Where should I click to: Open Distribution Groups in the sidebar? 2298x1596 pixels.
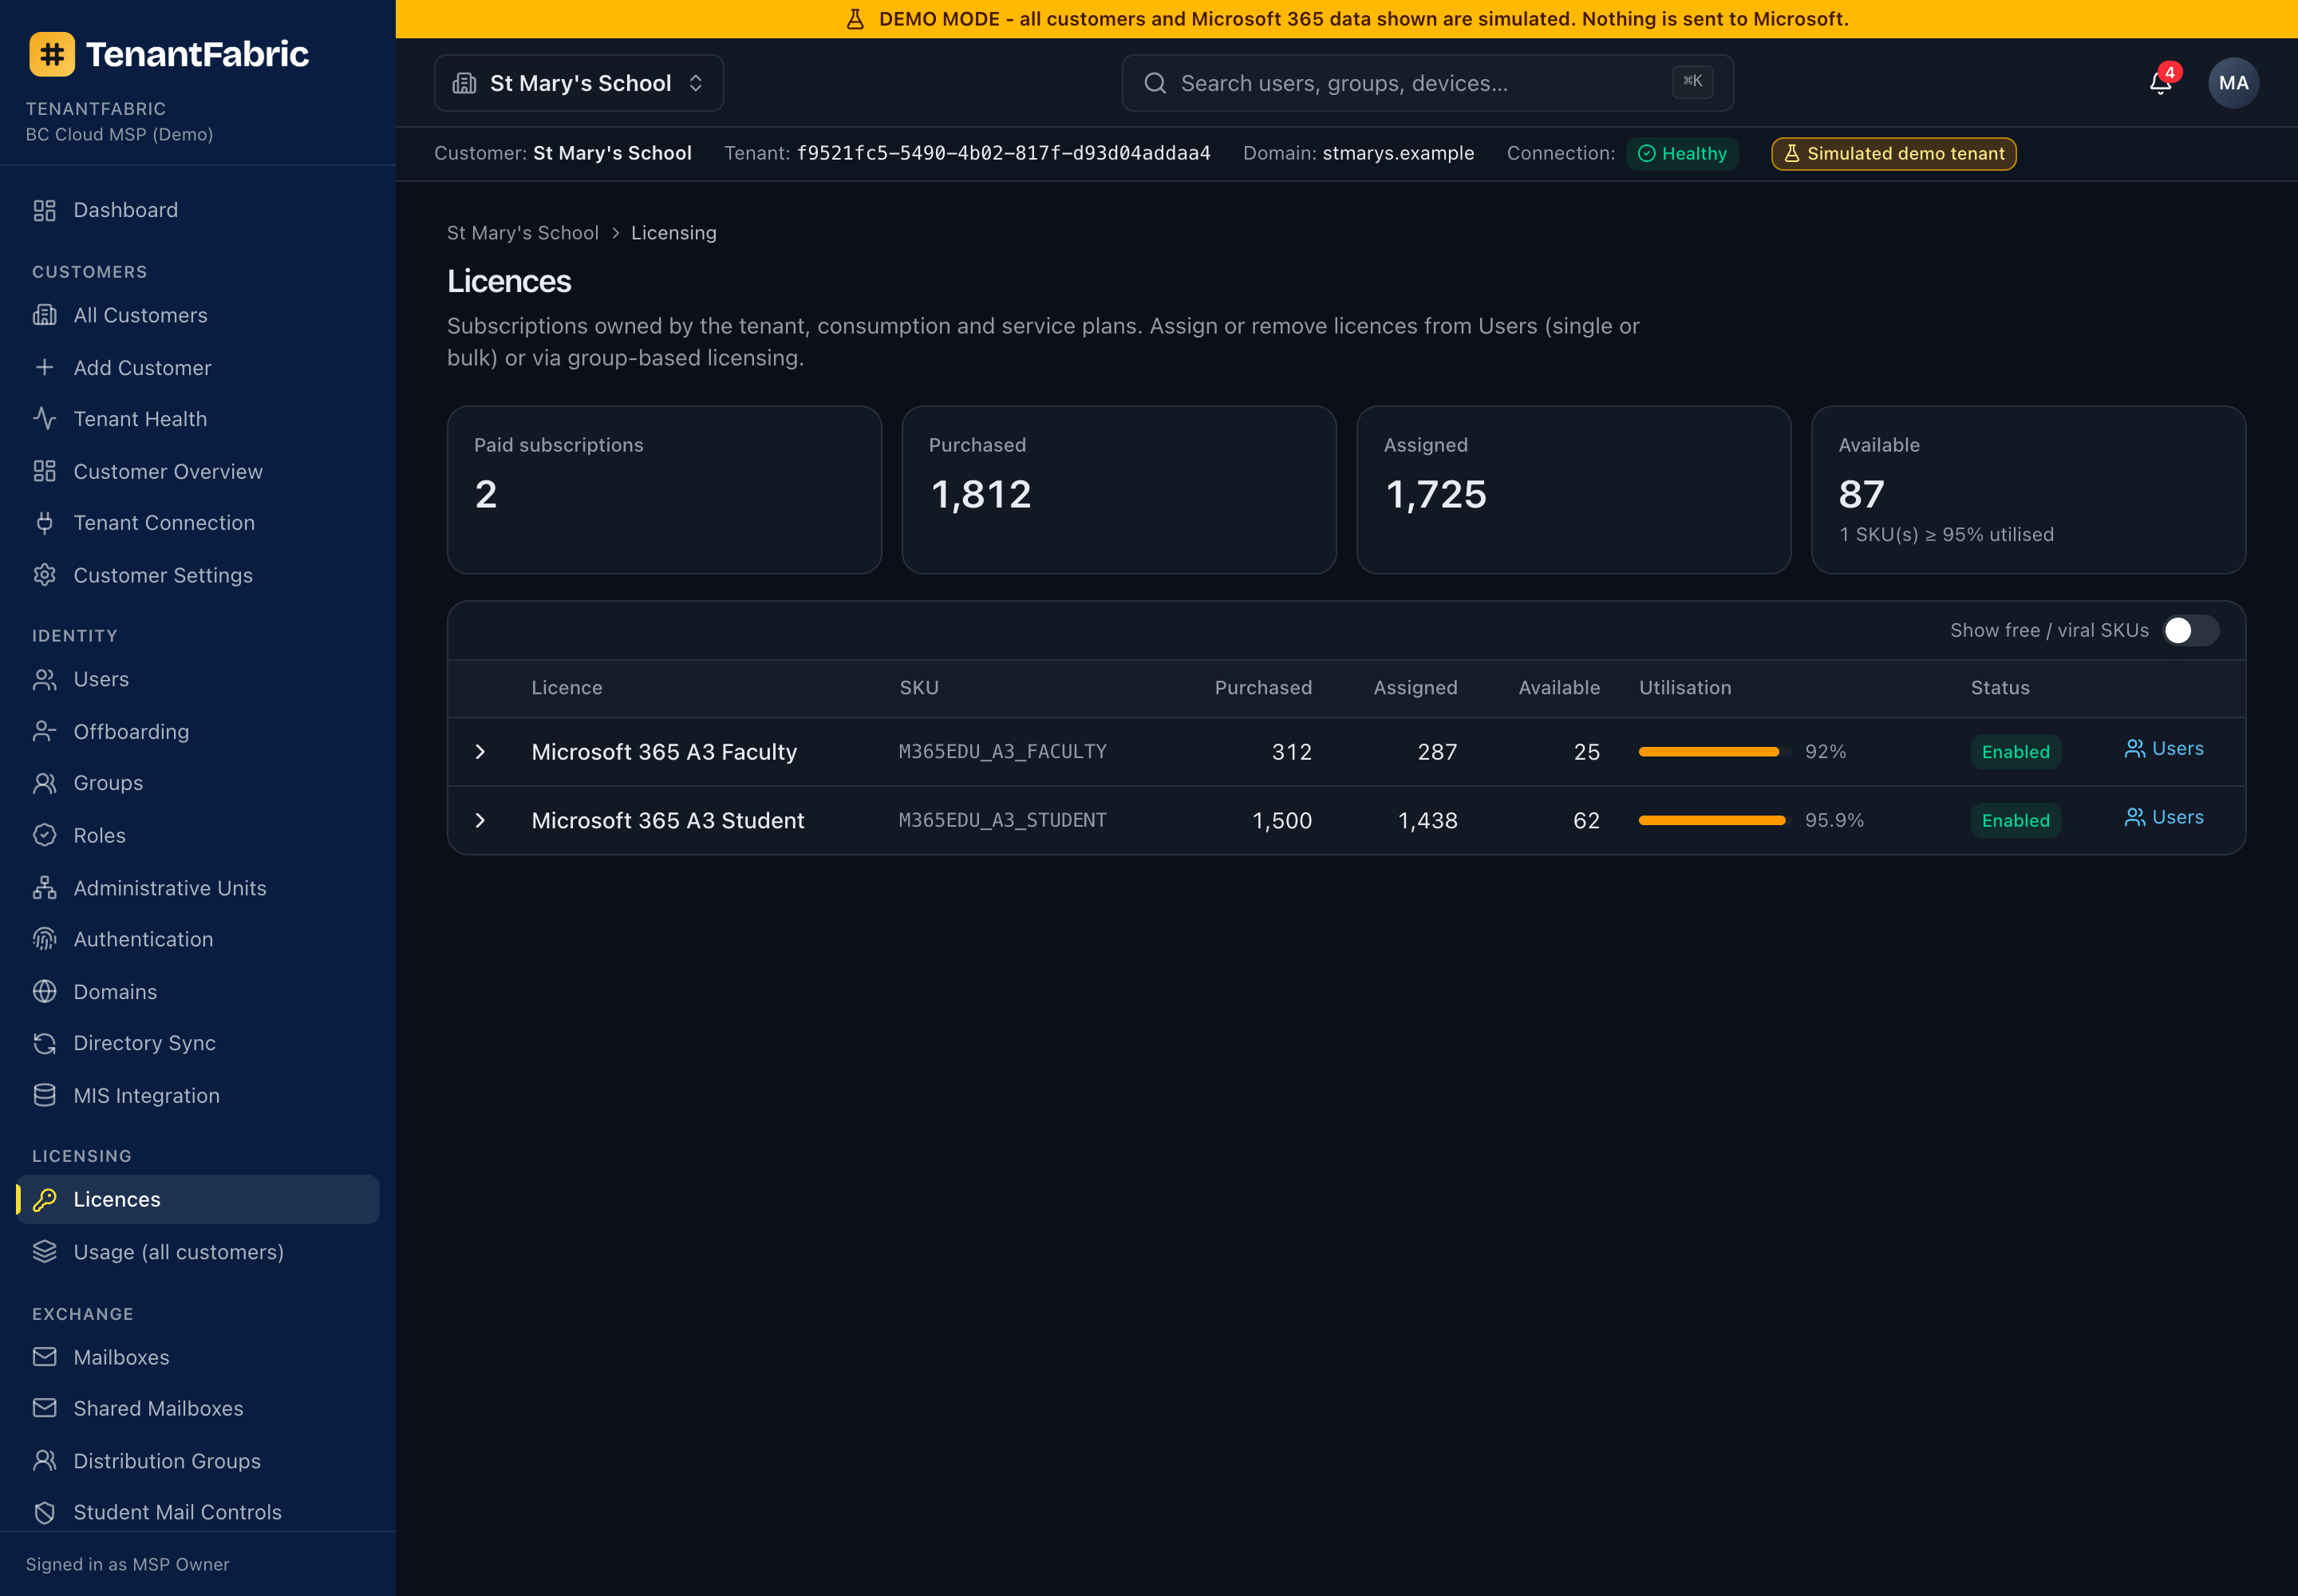pos(198,1461)
